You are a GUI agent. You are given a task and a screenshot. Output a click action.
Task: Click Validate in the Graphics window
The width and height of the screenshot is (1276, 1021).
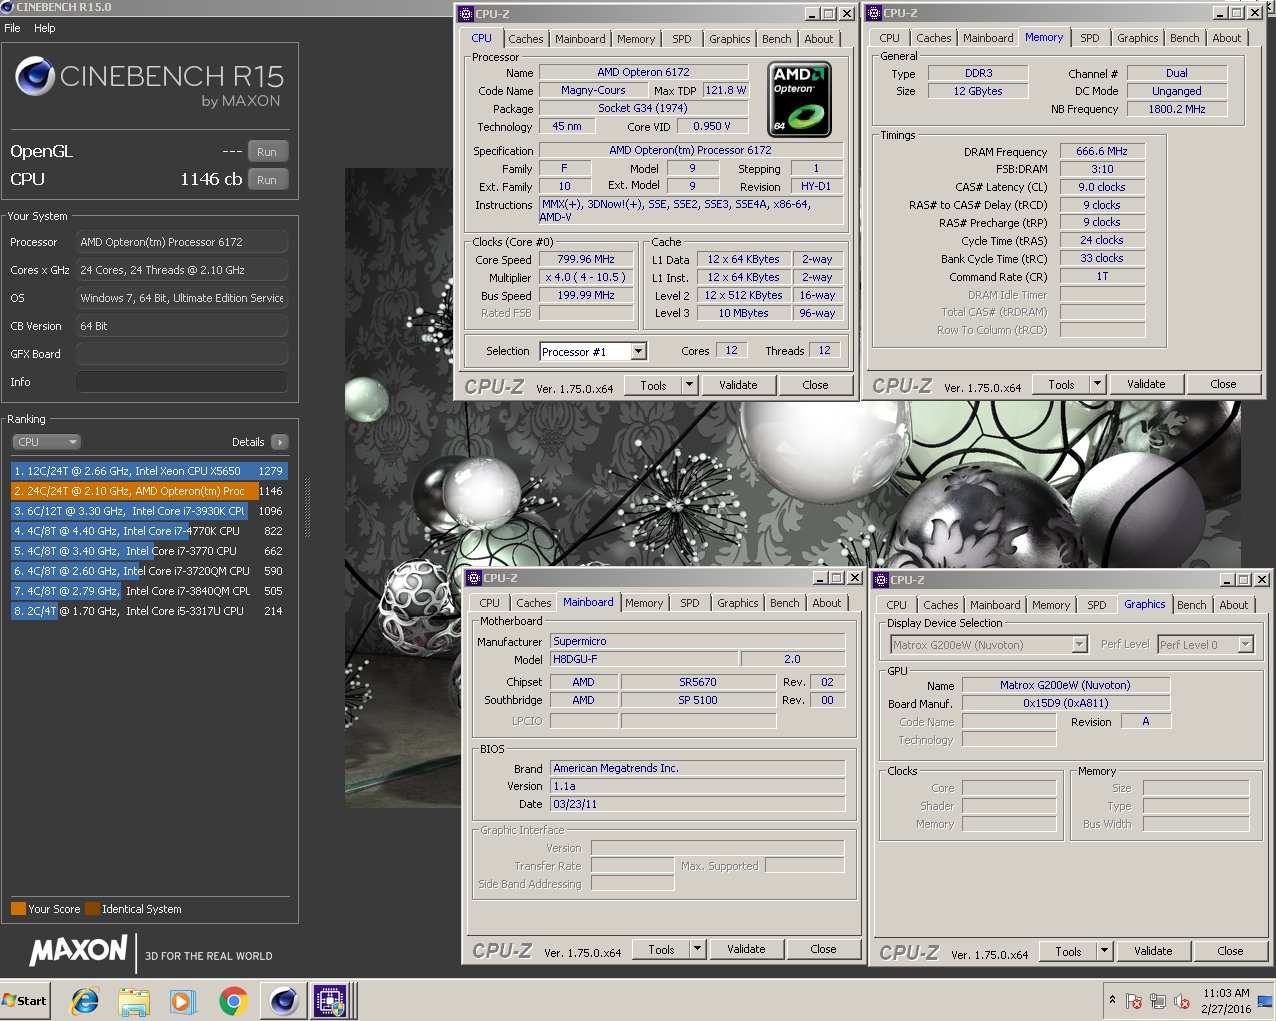click(1153, 951)
